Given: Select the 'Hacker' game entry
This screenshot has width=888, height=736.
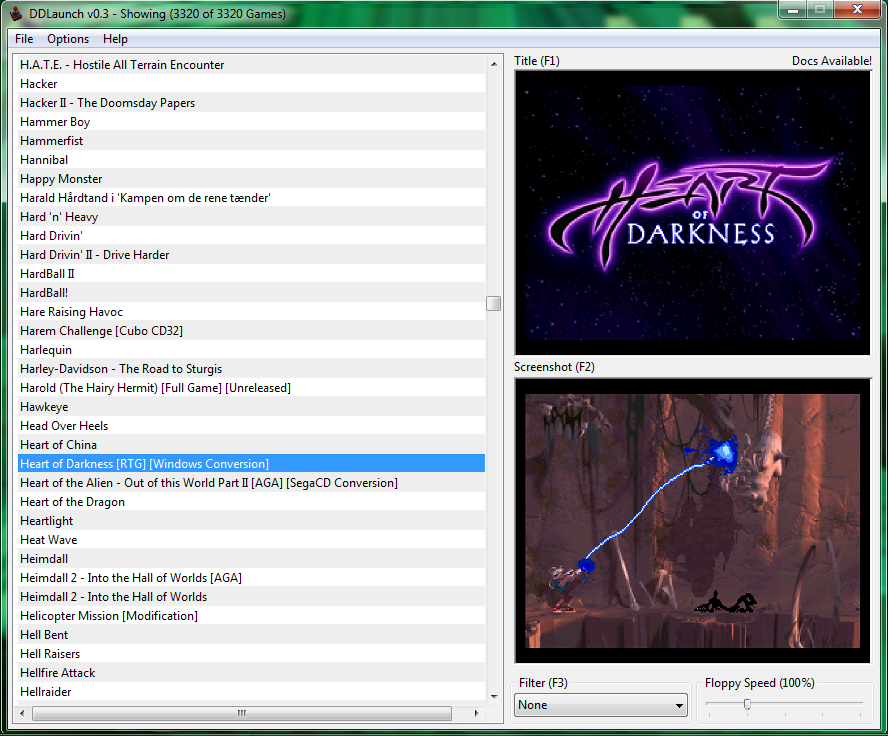Looking at the screenshot, I should 251,84.
